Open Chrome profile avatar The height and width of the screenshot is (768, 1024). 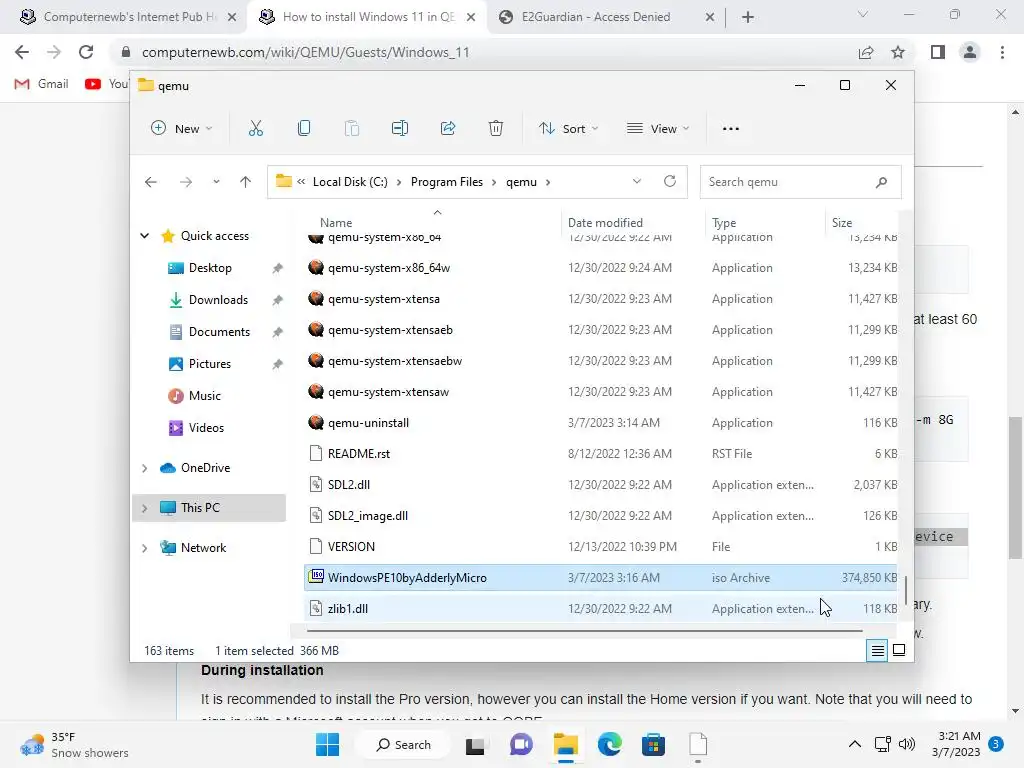(970, 52)
